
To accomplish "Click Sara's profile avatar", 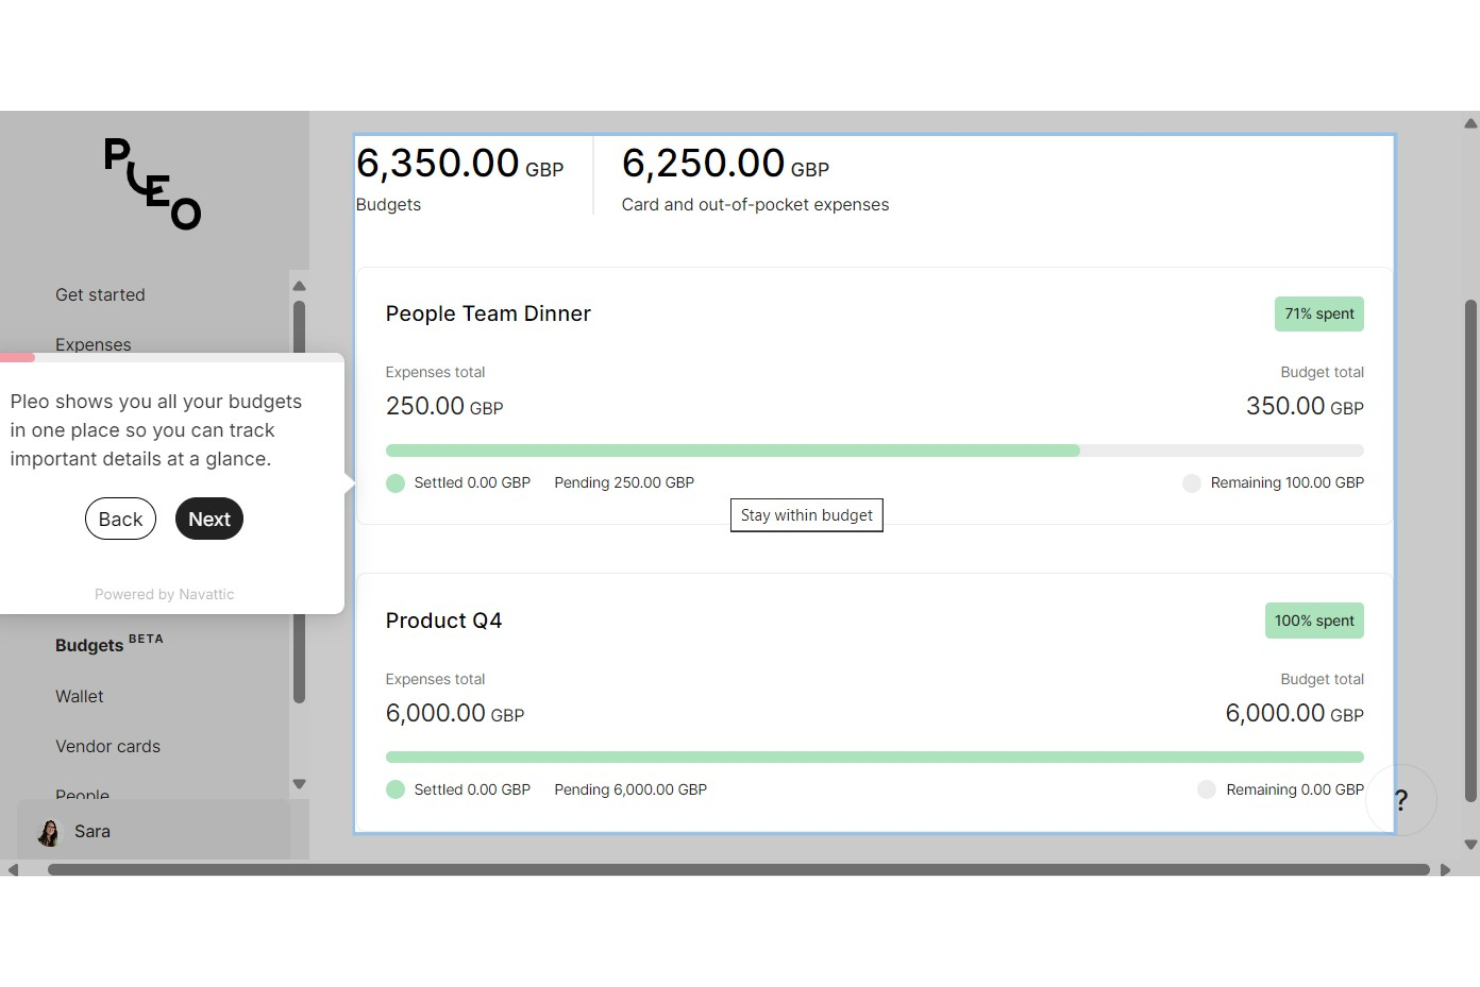I will (x=47, y=831).
